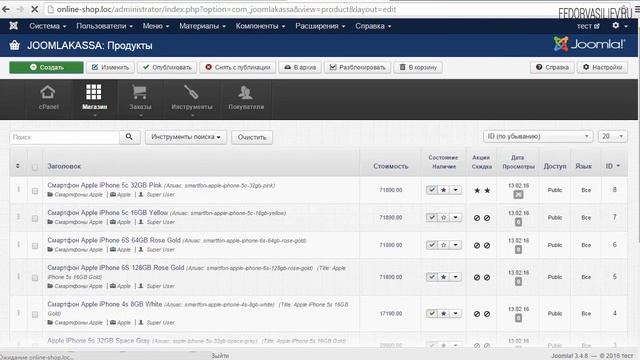640x360 pixels.
Task: Open status actions dropdown for iPhone 5c Yellow
Action: tap(456, 218)
